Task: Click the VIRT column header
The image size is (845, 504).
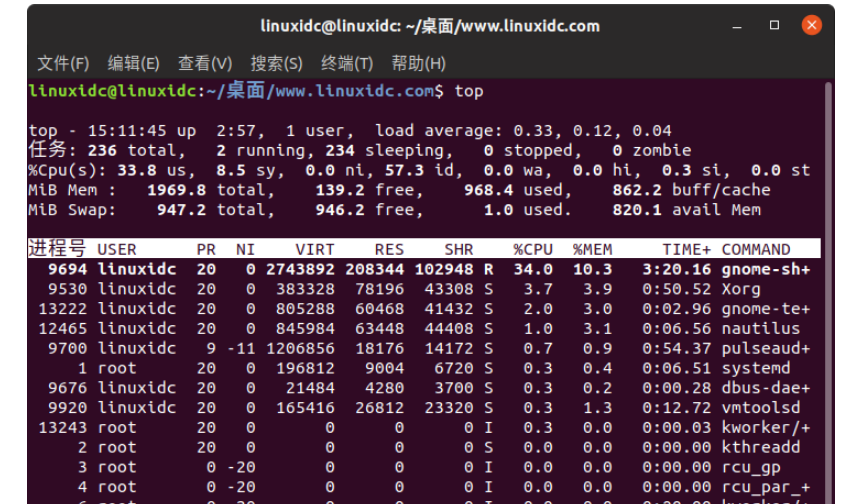Action: pyautogui.click(x=315, y=250)
